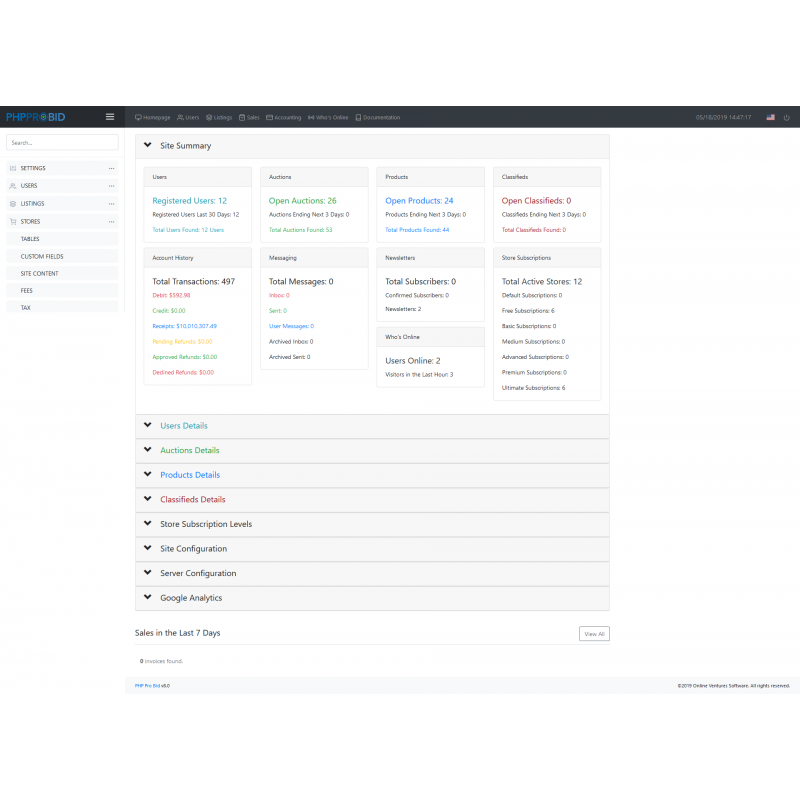Open Who's Online top nav item
The height and width of the screenshot is (800, 800).
pos(328,117)
